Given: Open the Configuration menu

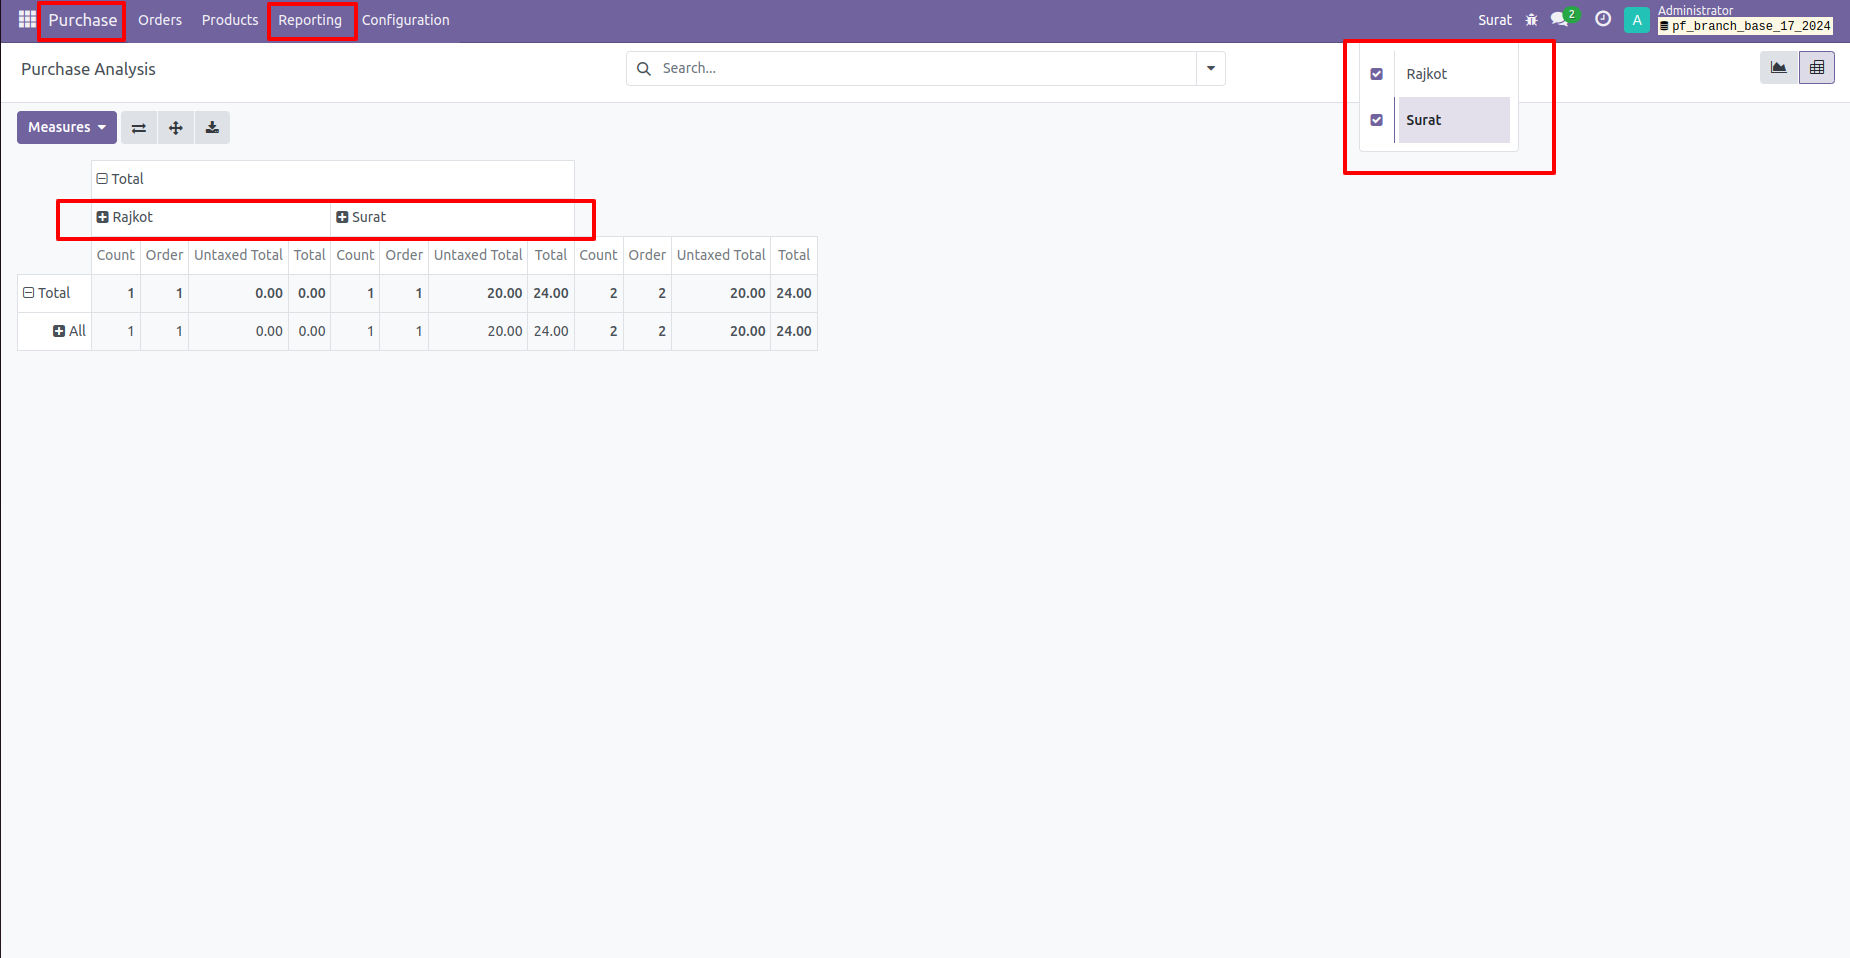Looking at the screenshot, I should [405, 19].
